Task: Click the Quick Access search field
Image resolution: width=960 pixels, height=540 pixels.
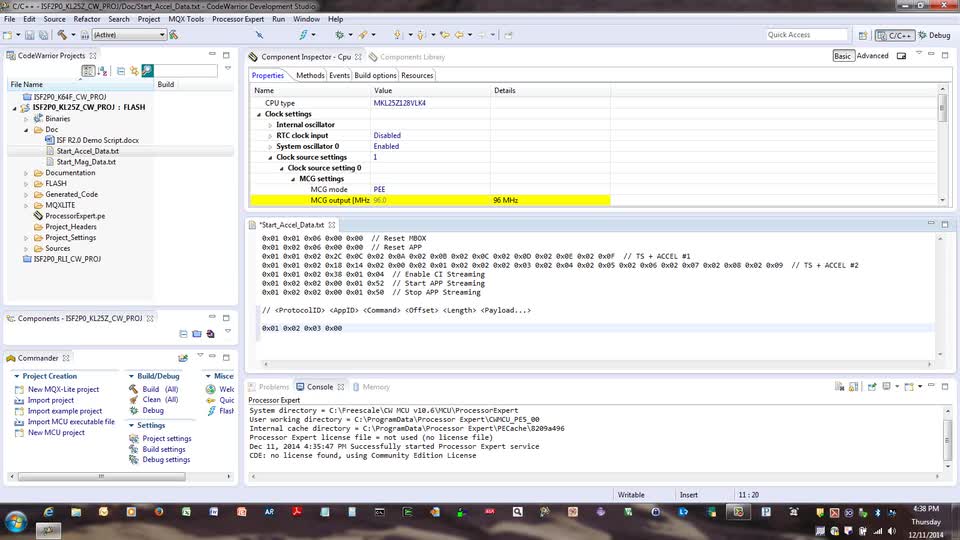Action: tap(806, 35)
